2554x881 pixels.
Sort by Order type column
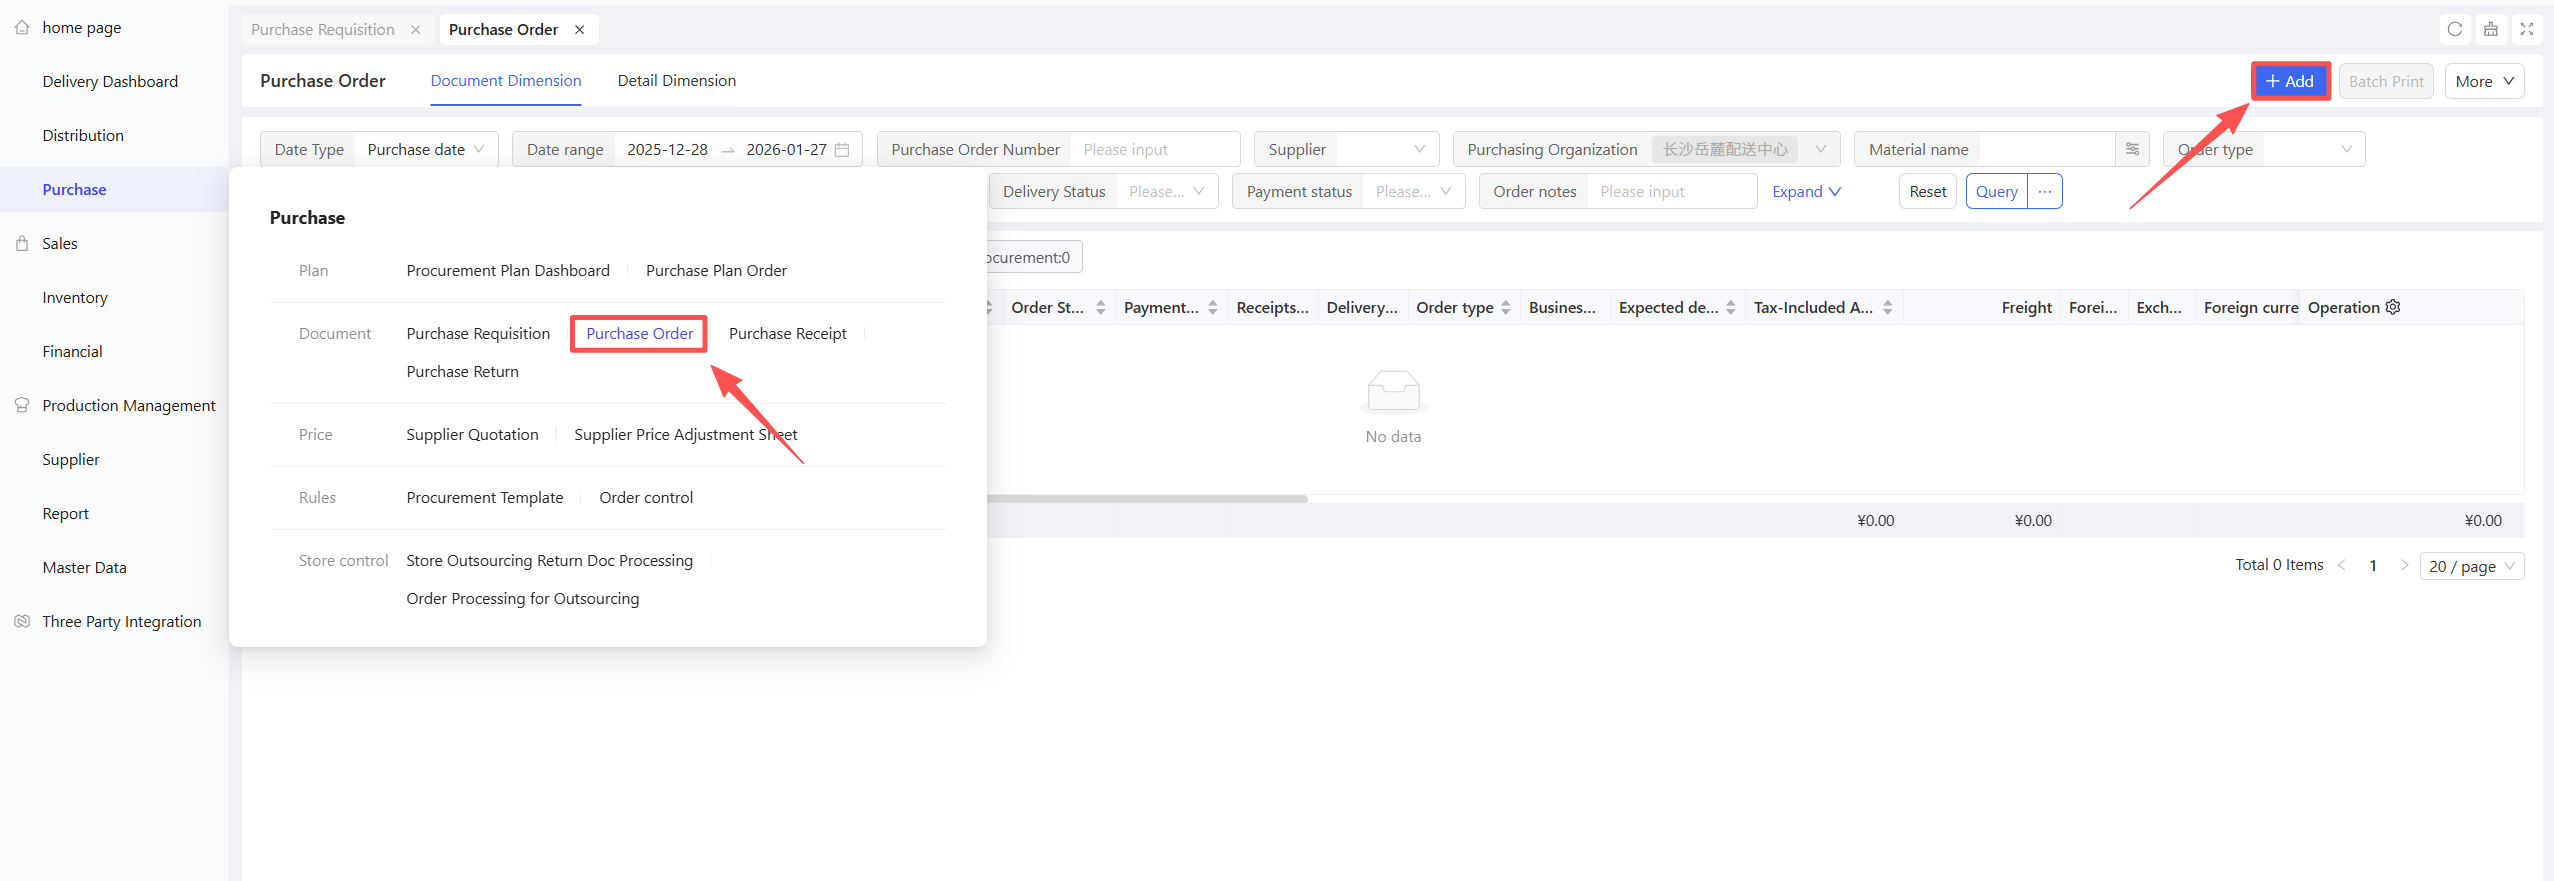(x=1505, y=308)
